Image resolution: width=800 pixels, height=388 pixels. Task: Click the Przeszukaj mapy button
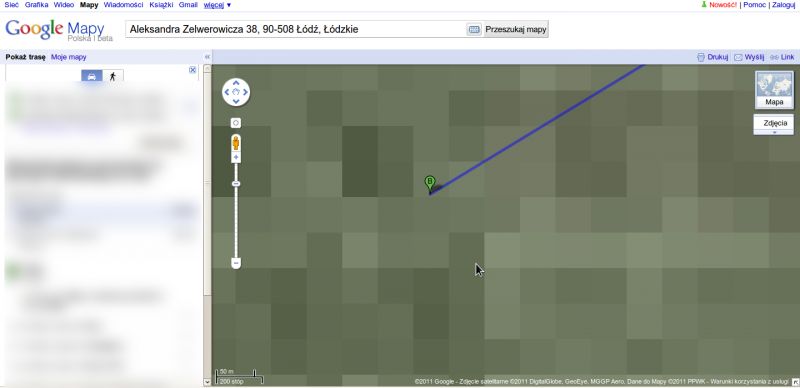click(x=515, y=30)
